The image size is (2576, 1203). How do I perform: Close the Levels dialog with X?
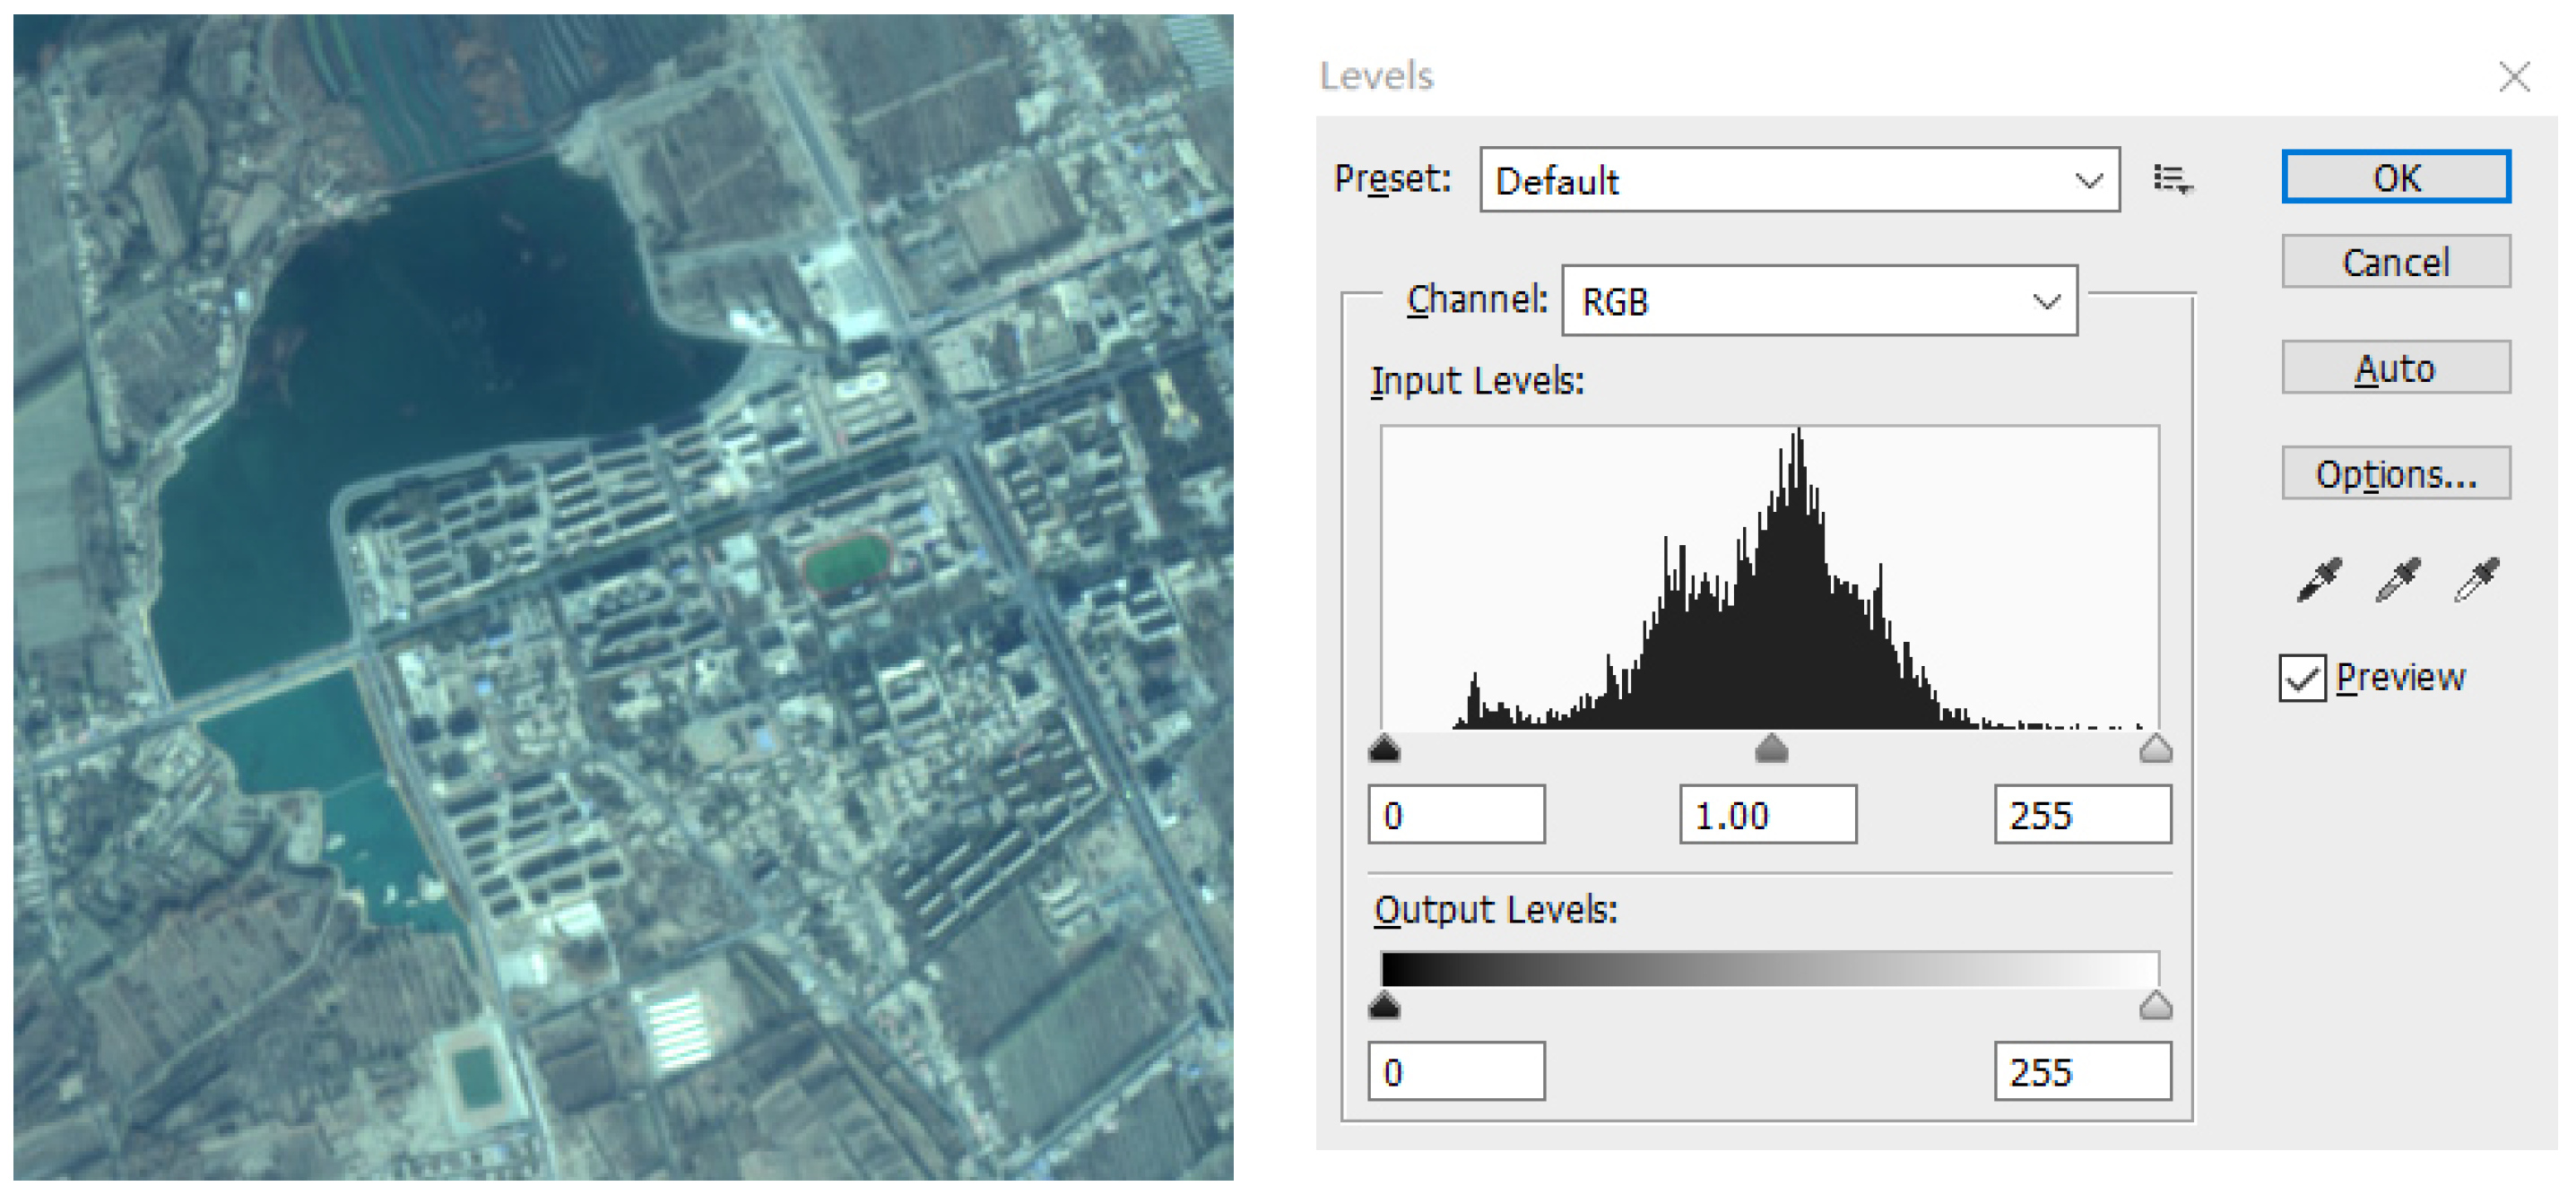pos(2514,76)
